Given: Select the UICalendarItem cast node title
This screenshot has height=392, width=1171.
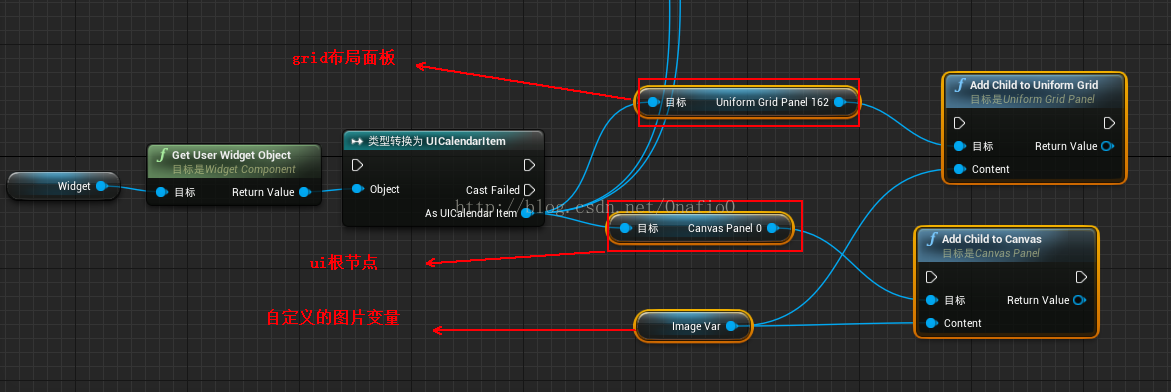Looking at the screenshot, I should [x=437, y=142].
